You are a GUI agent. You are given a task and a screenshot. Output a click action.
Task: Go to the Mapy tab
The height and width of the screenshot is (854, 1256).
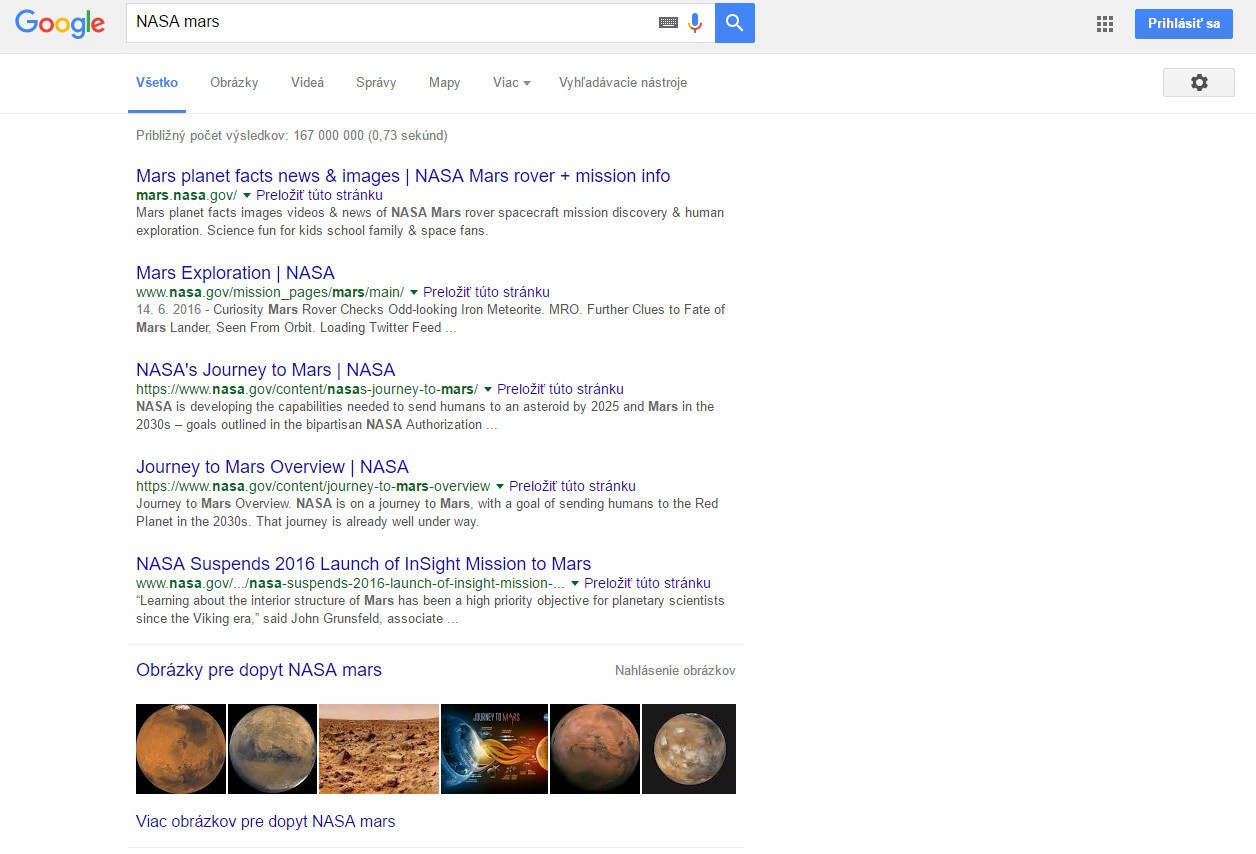click(x=444, y=83)
